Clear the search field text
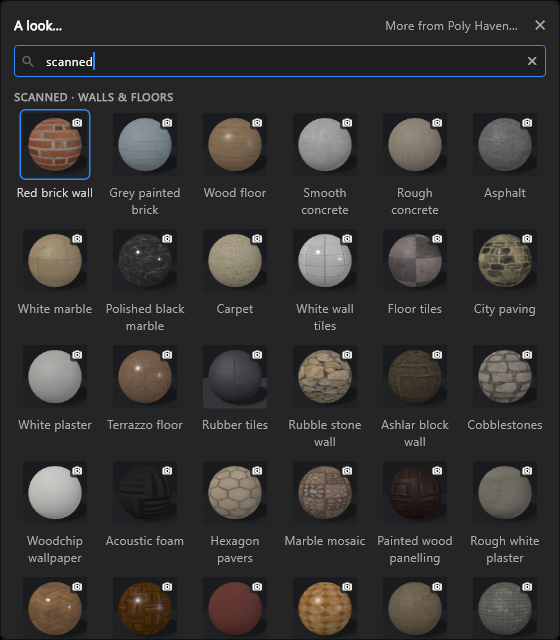Viewport: 560px width, 640px height. coord(532,61)
